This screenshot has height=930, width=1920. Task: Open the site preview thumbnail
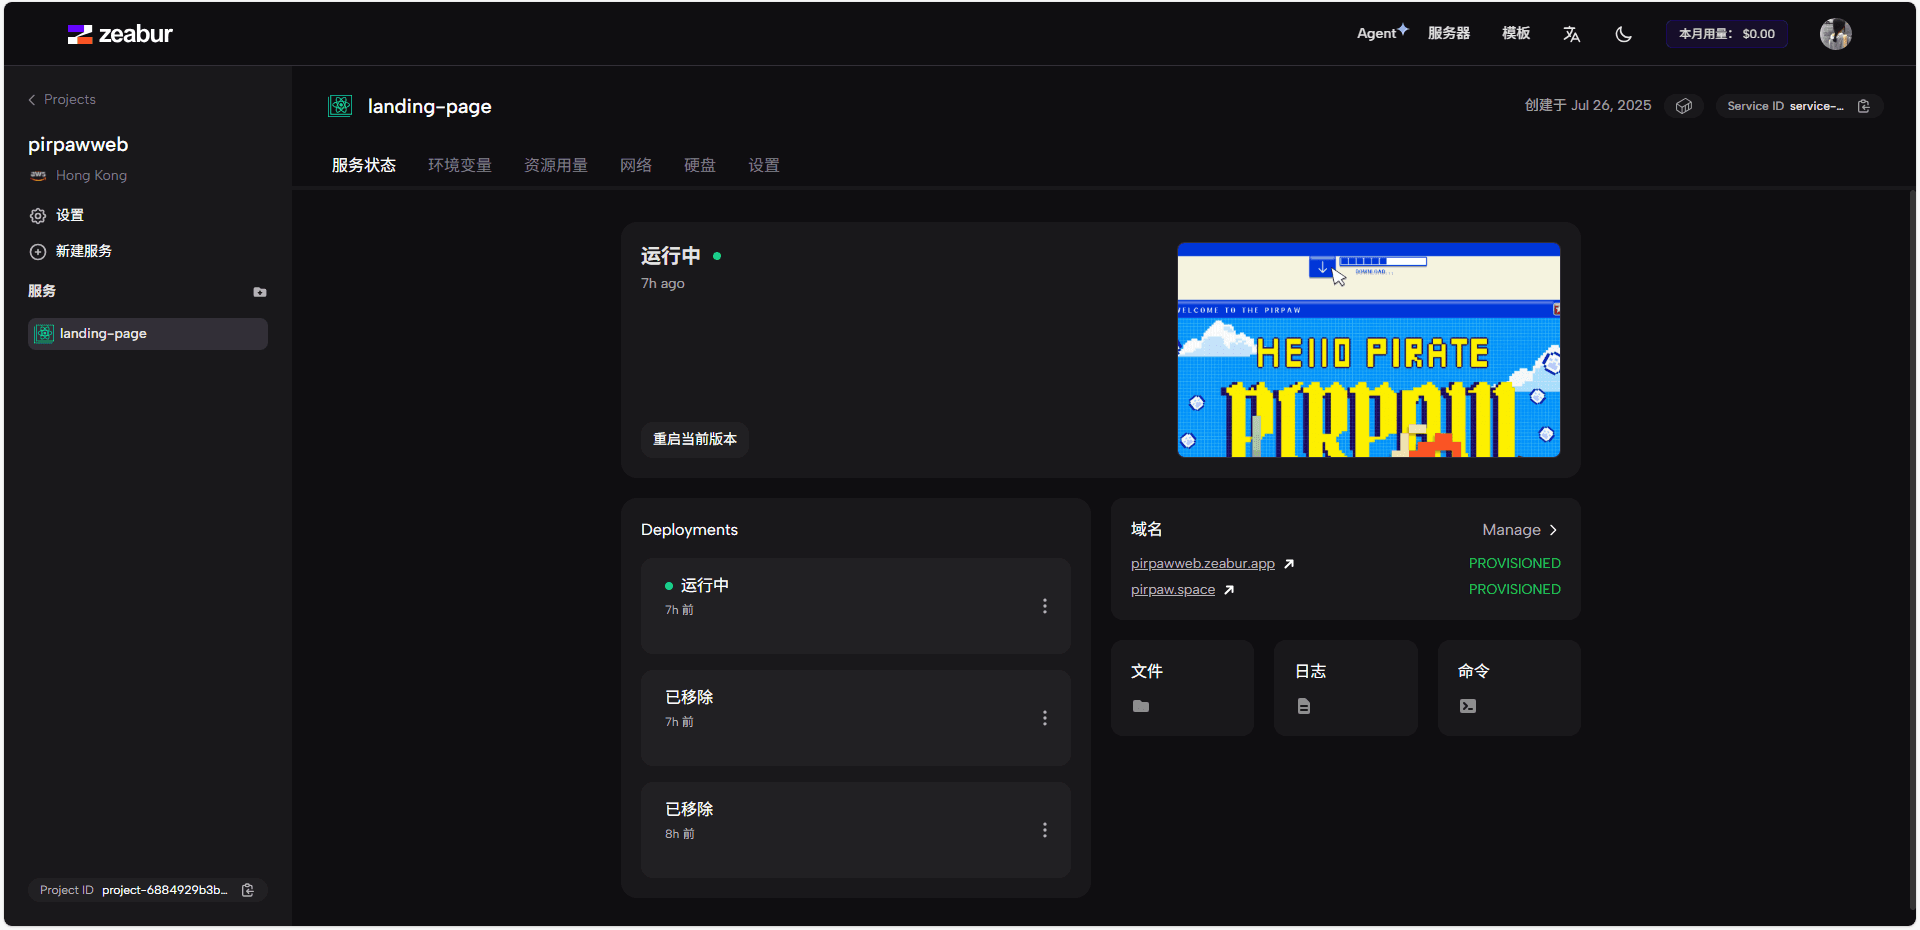[1369, 350]
